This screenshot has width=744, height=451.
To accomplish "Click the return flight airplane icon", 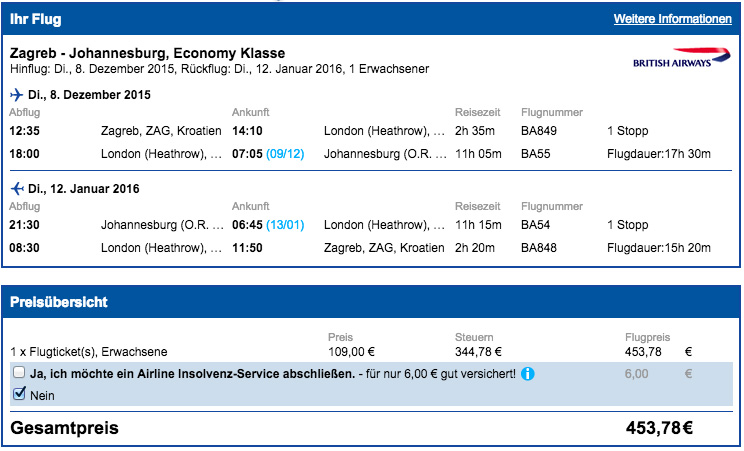I will coord(16,189).
